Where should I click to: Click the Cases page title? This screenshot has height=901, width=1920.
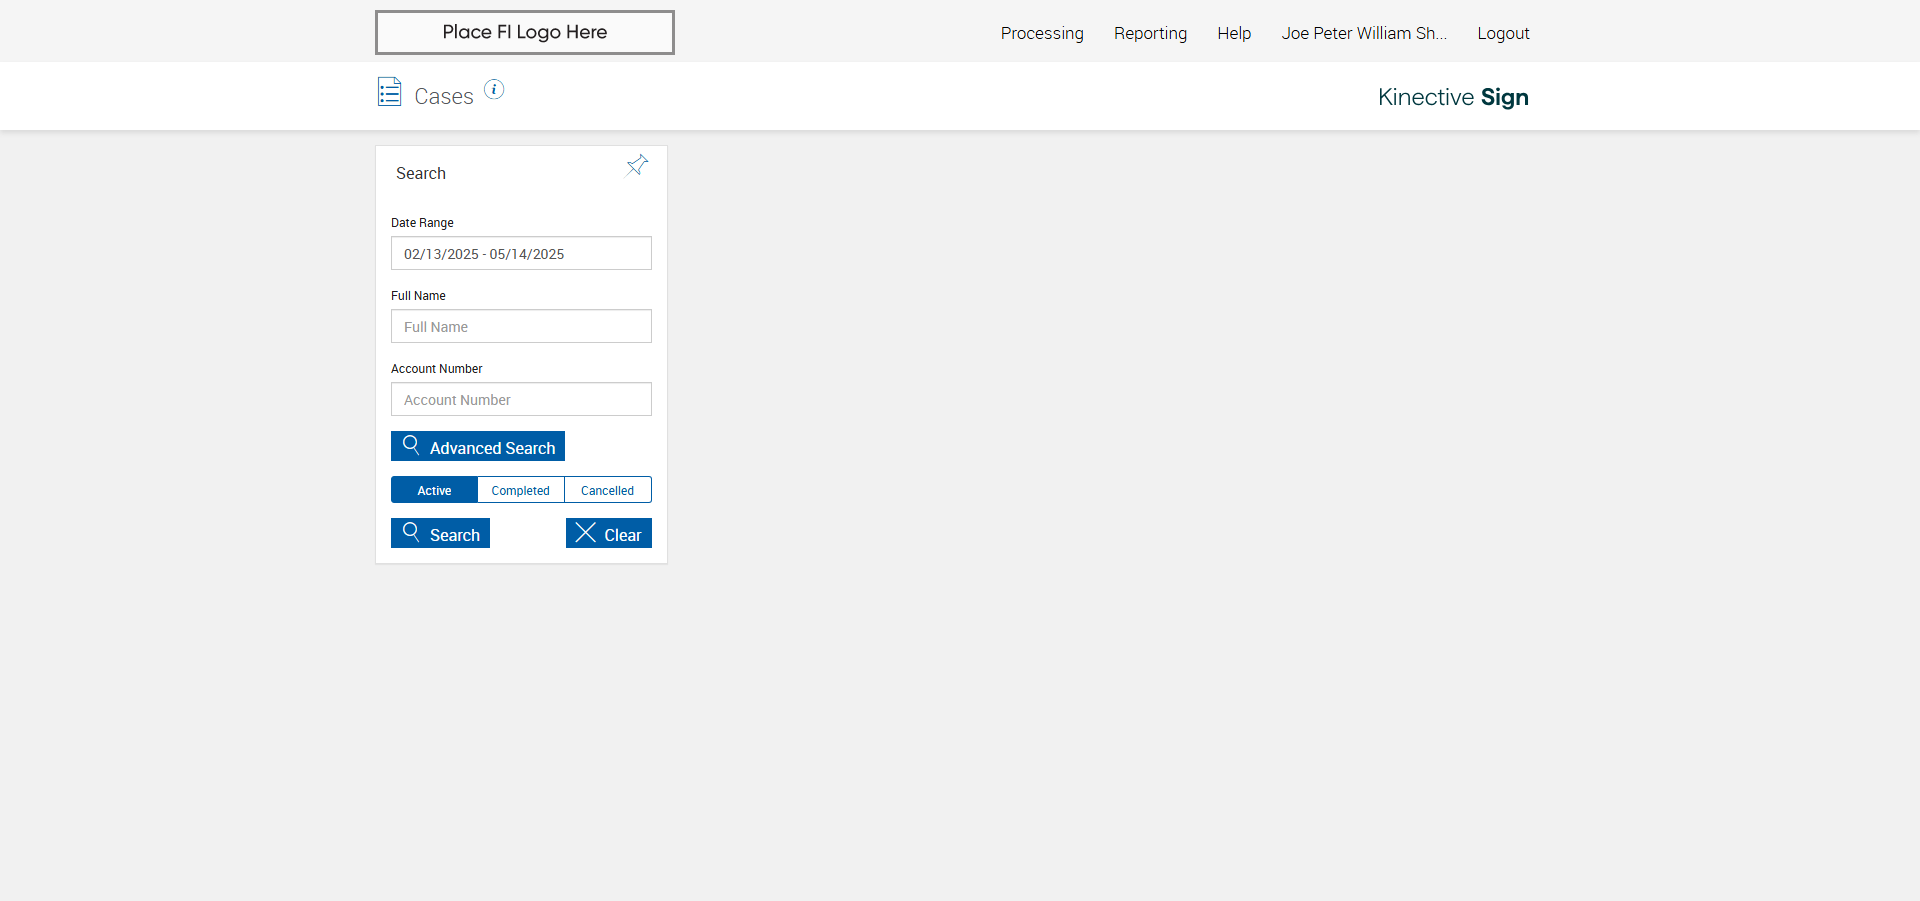(444, 96)
